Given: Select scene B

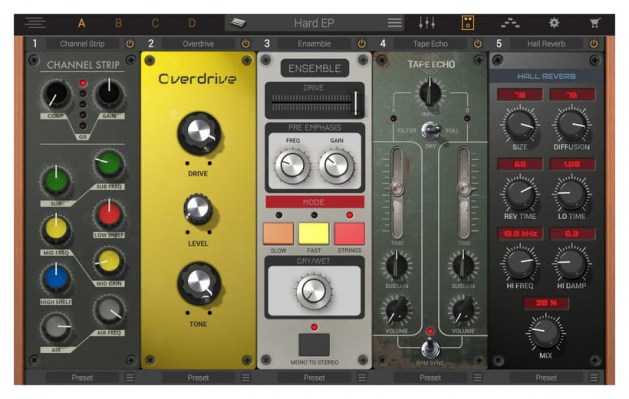Looking at the screenshot, I should (x=118, y=23).
